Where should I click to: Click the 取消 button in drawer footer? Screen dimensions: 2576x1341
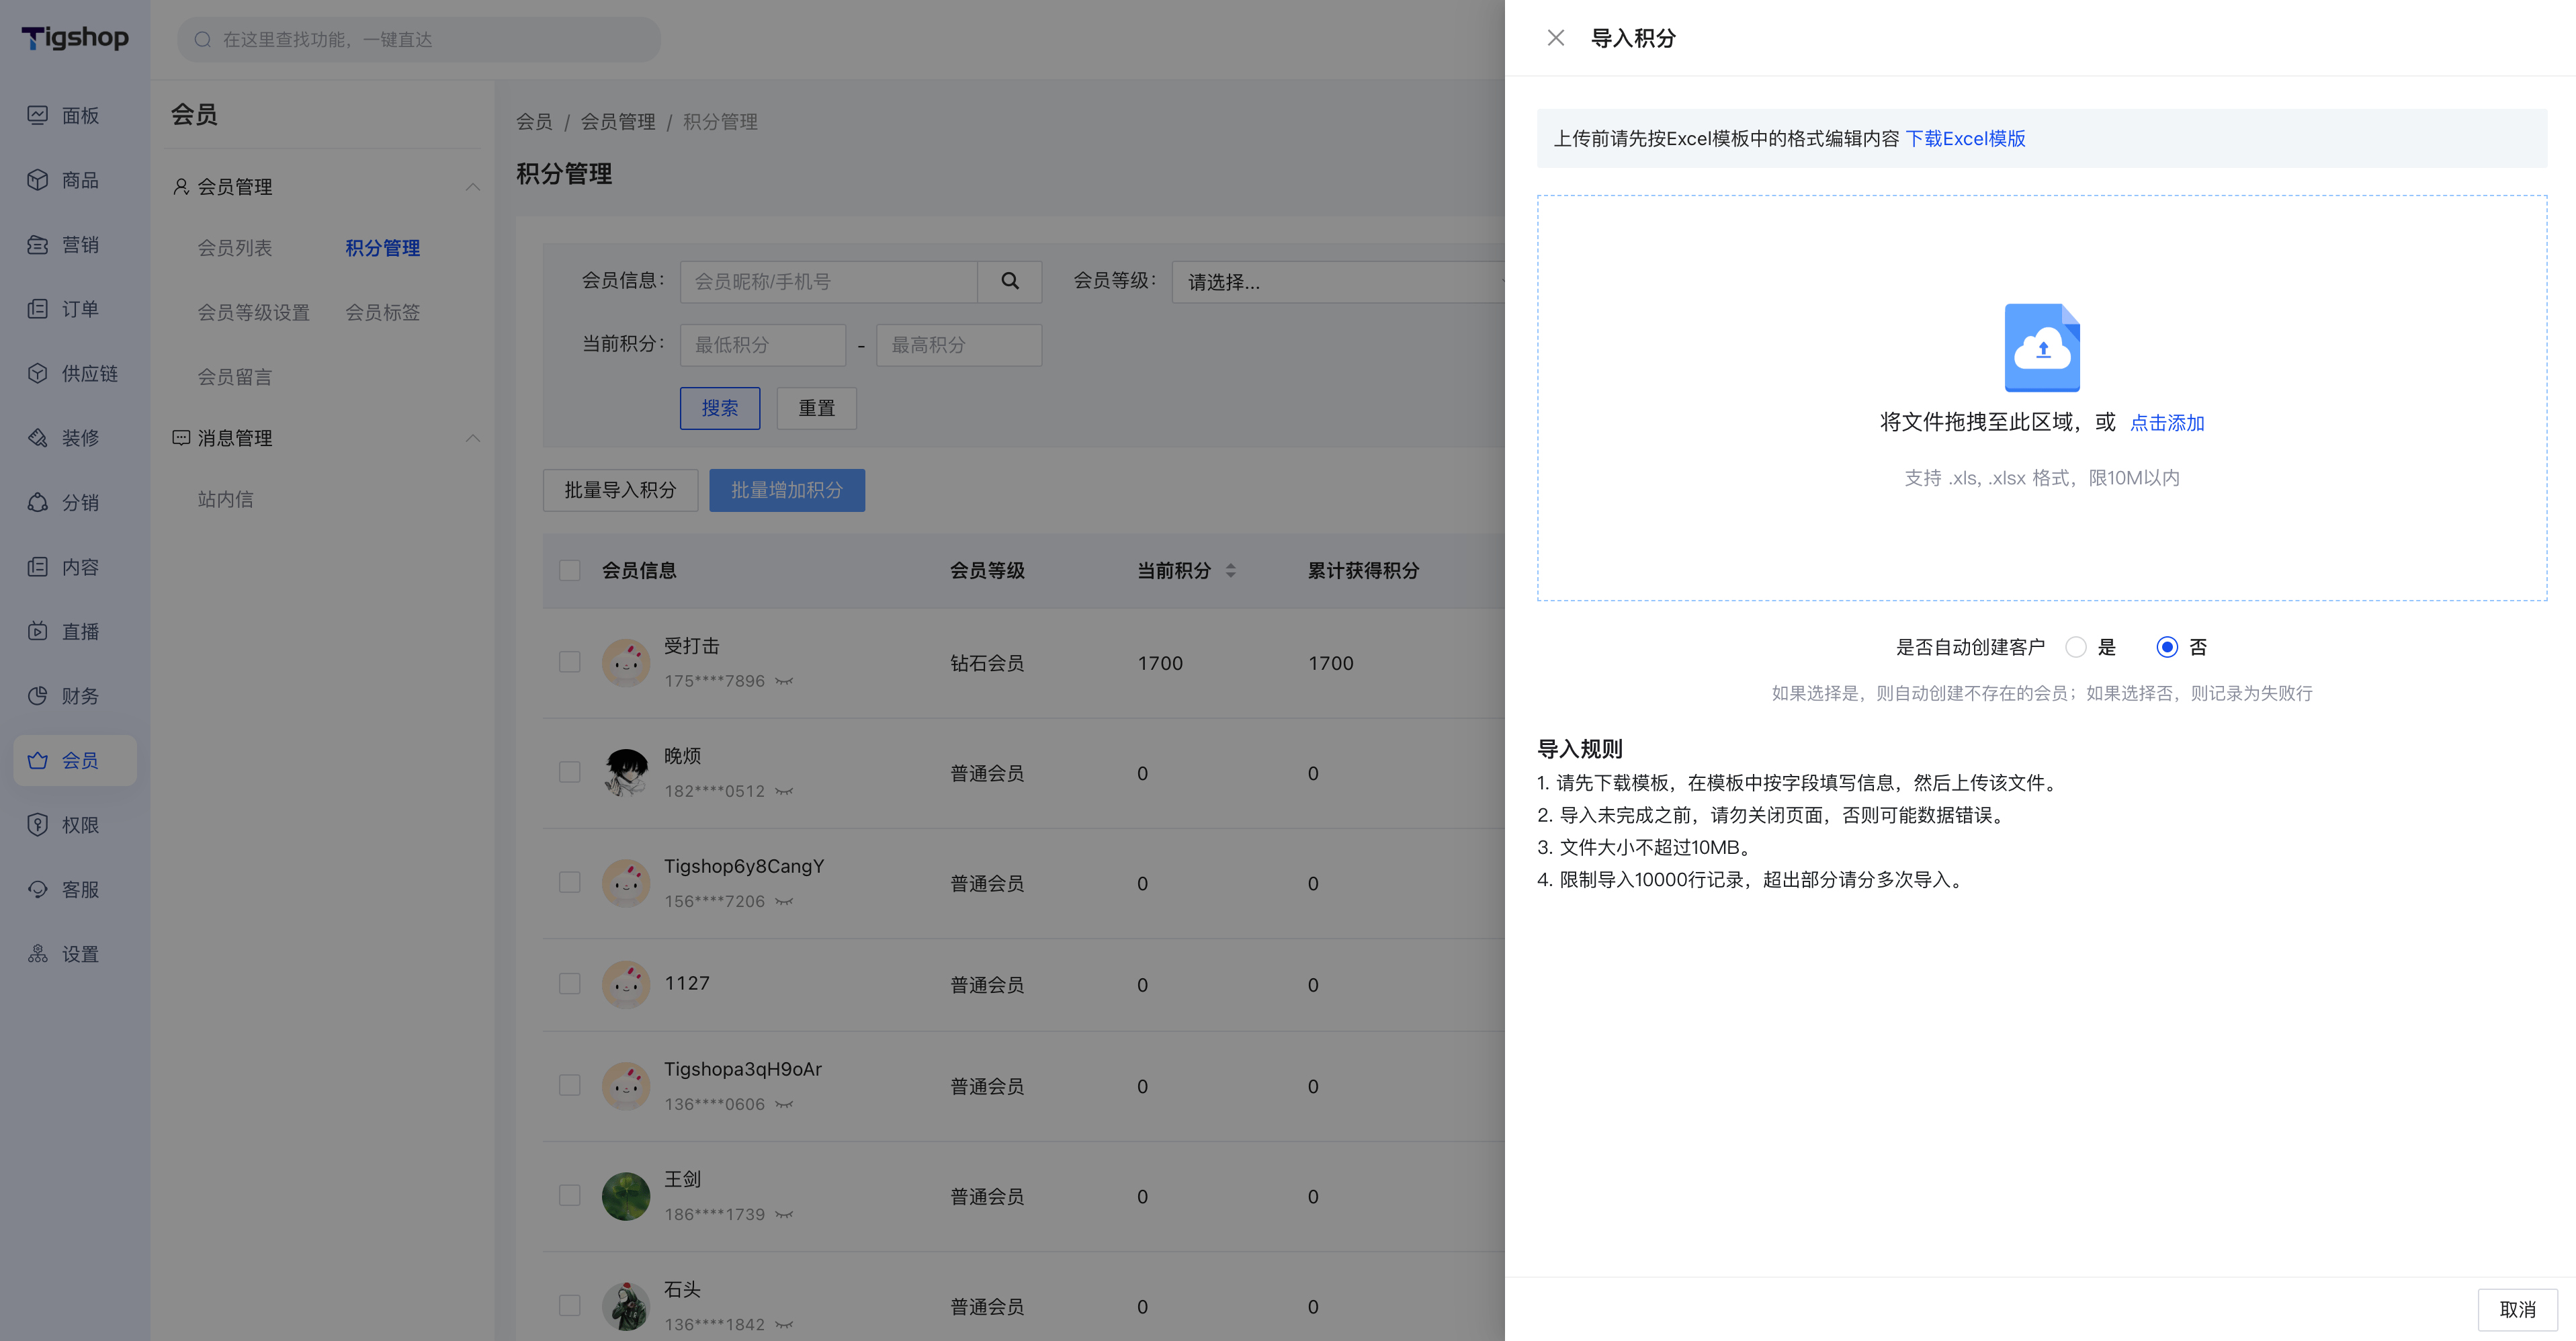coord(2517,1309)
